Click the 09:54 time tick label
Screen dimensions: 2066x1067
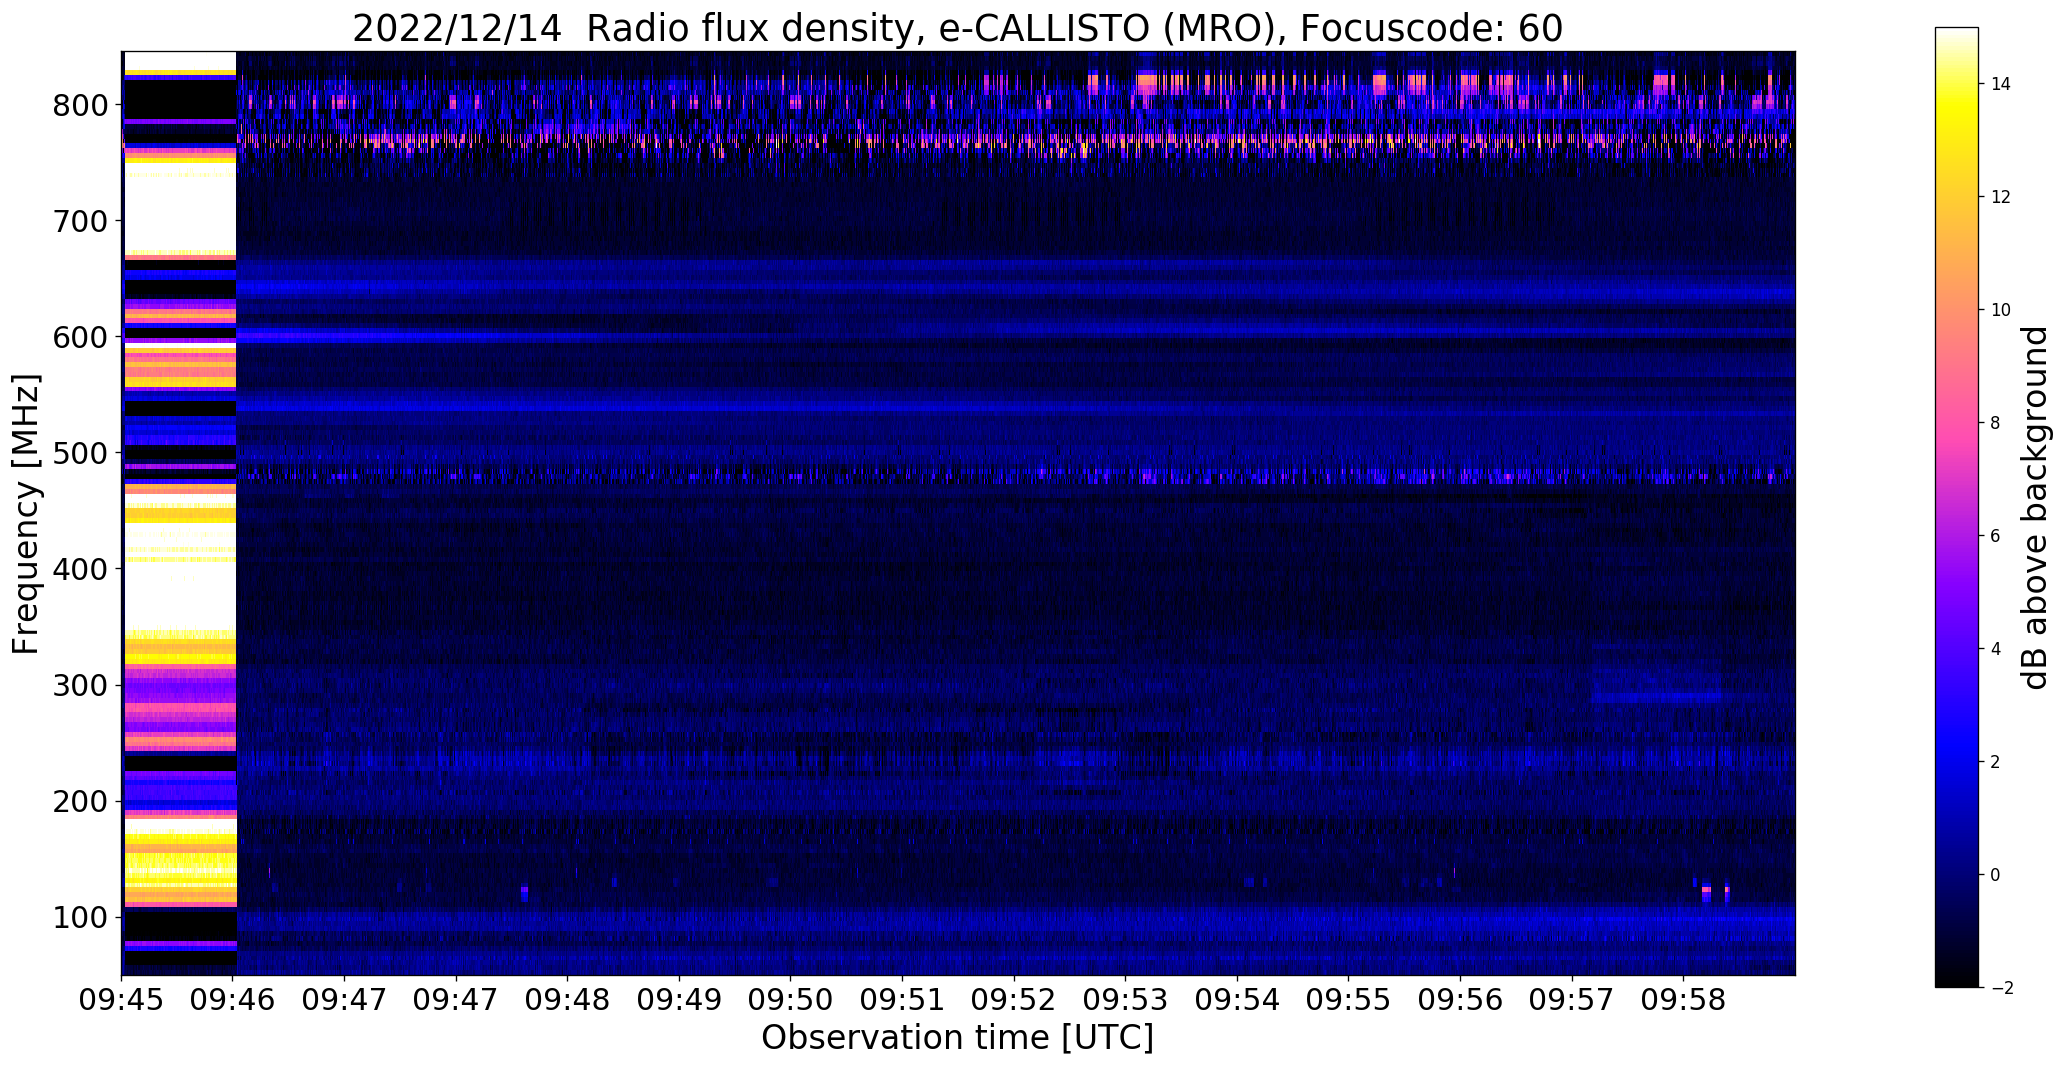click(x=1237, y=1000)
